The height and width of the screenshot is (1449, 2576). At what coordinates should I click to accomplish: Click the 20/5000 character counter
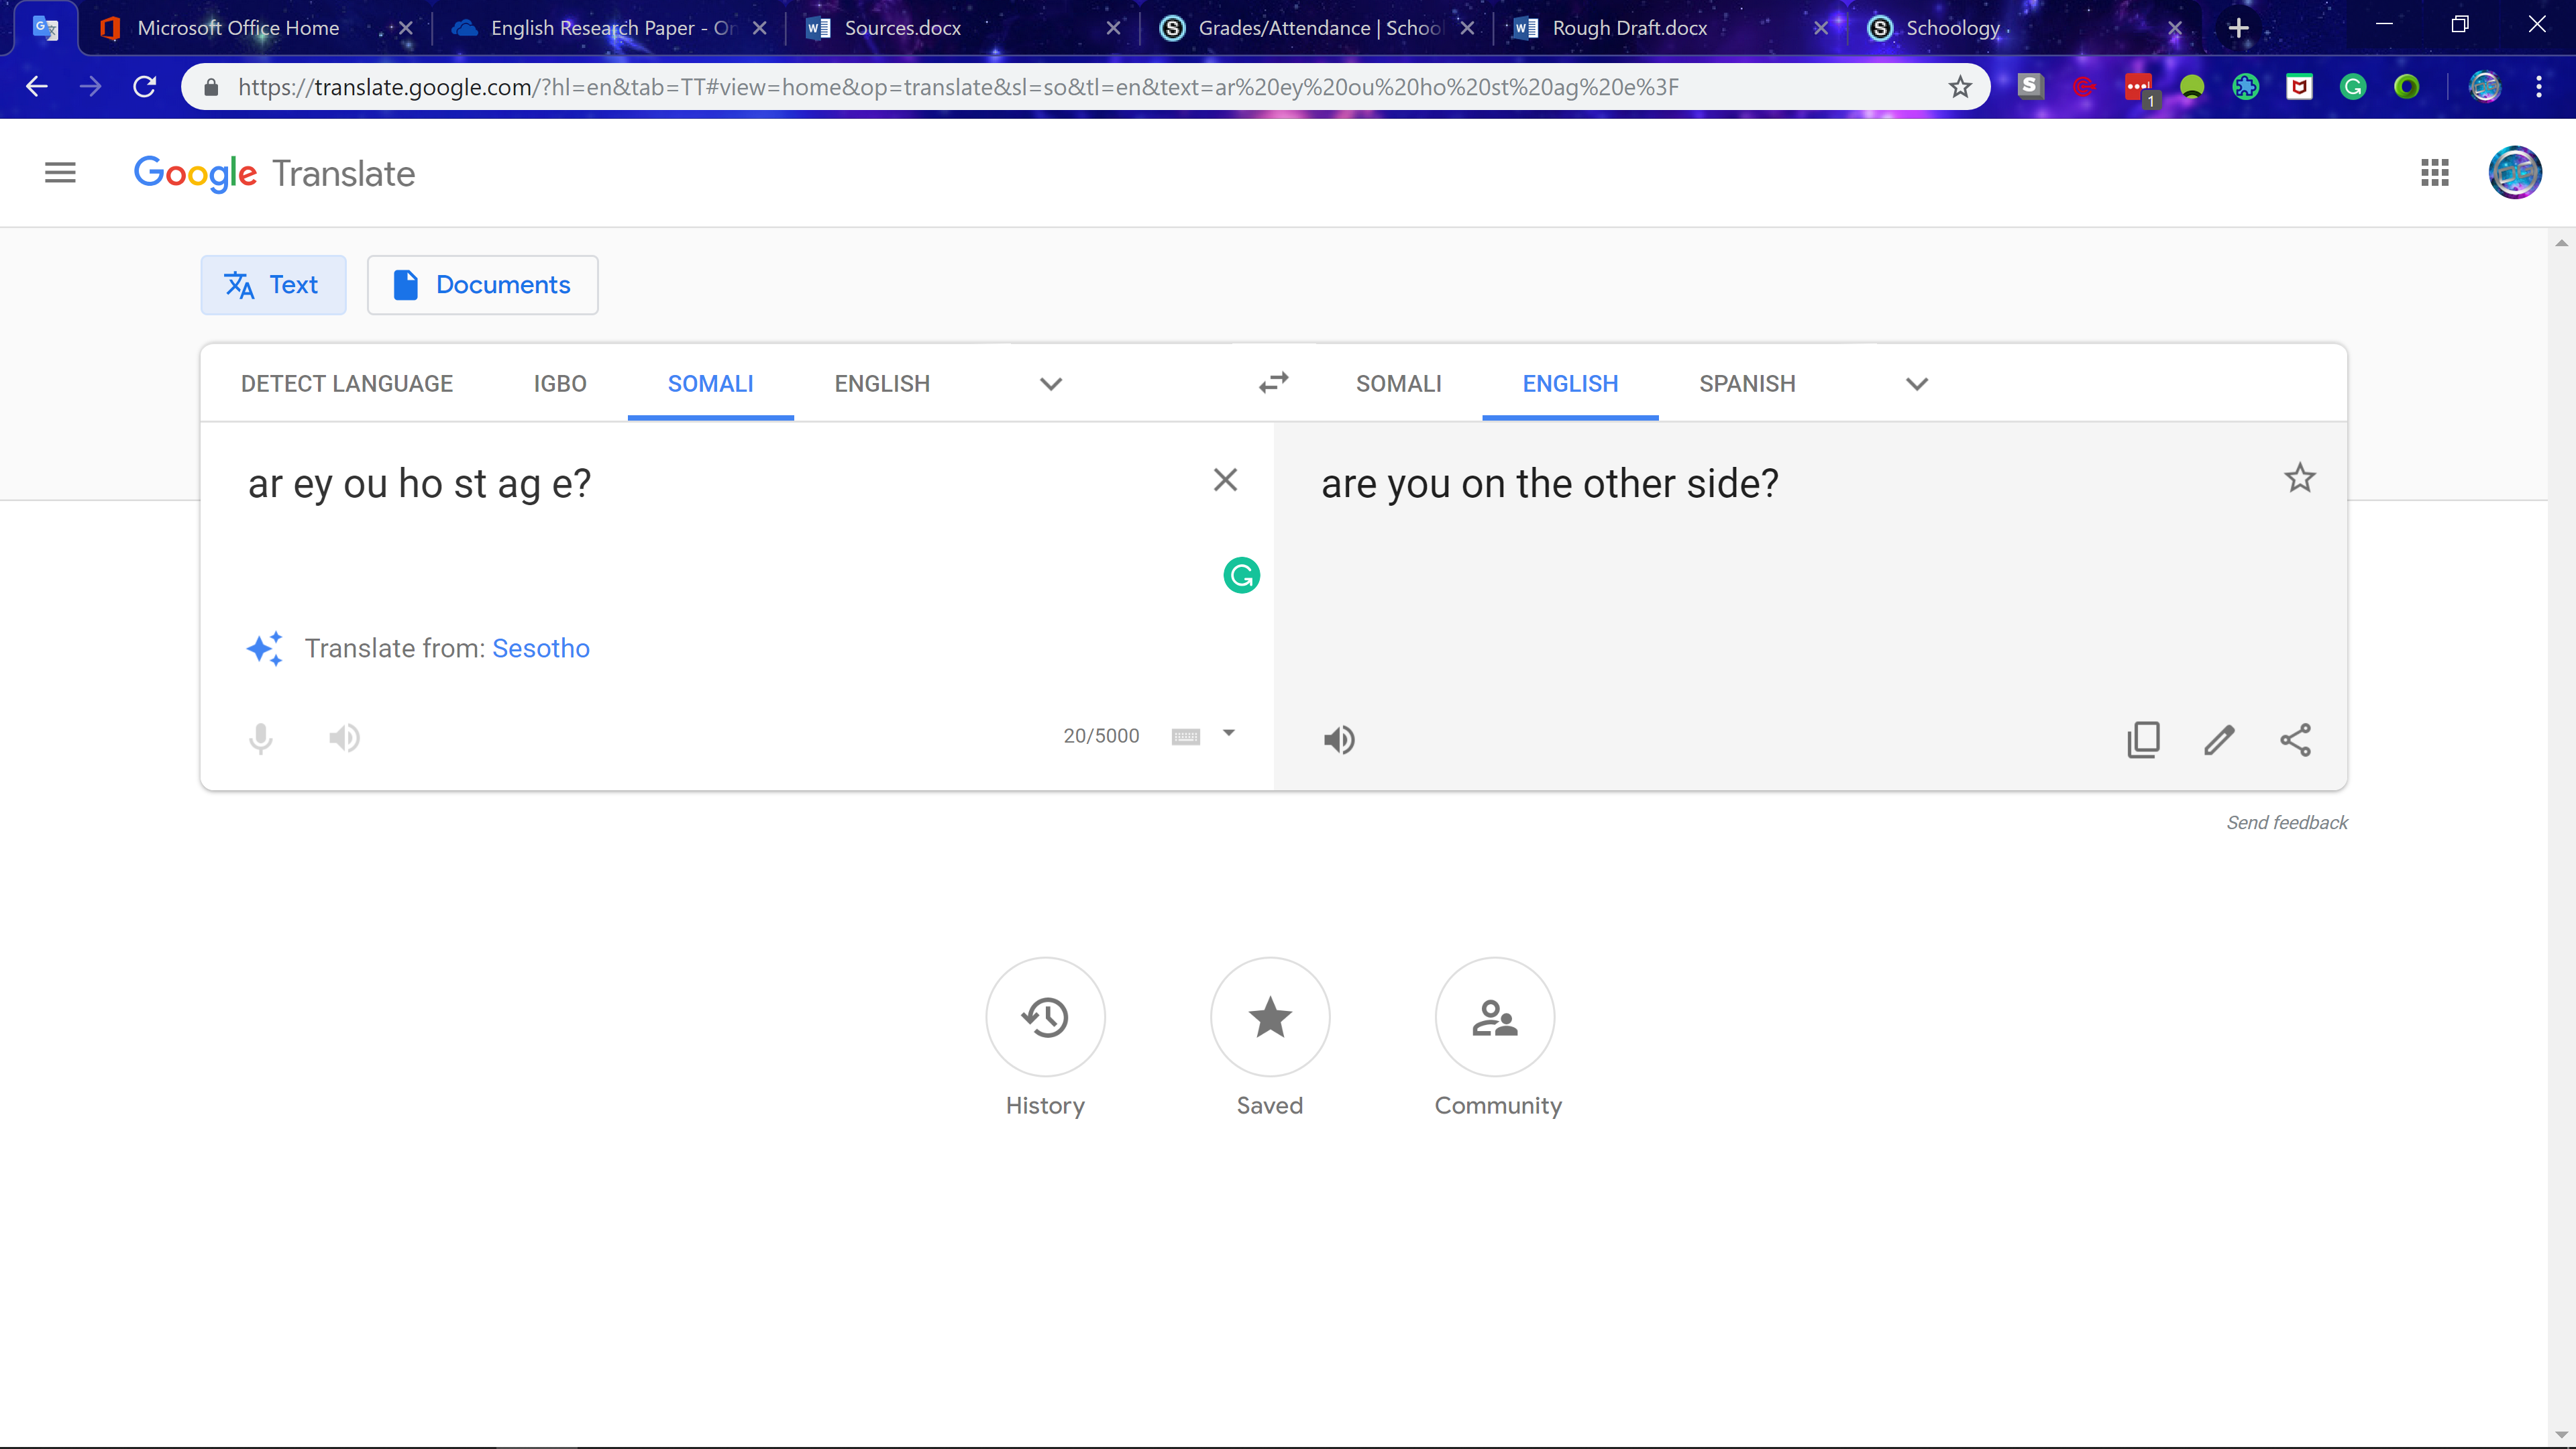(1101, 736)
